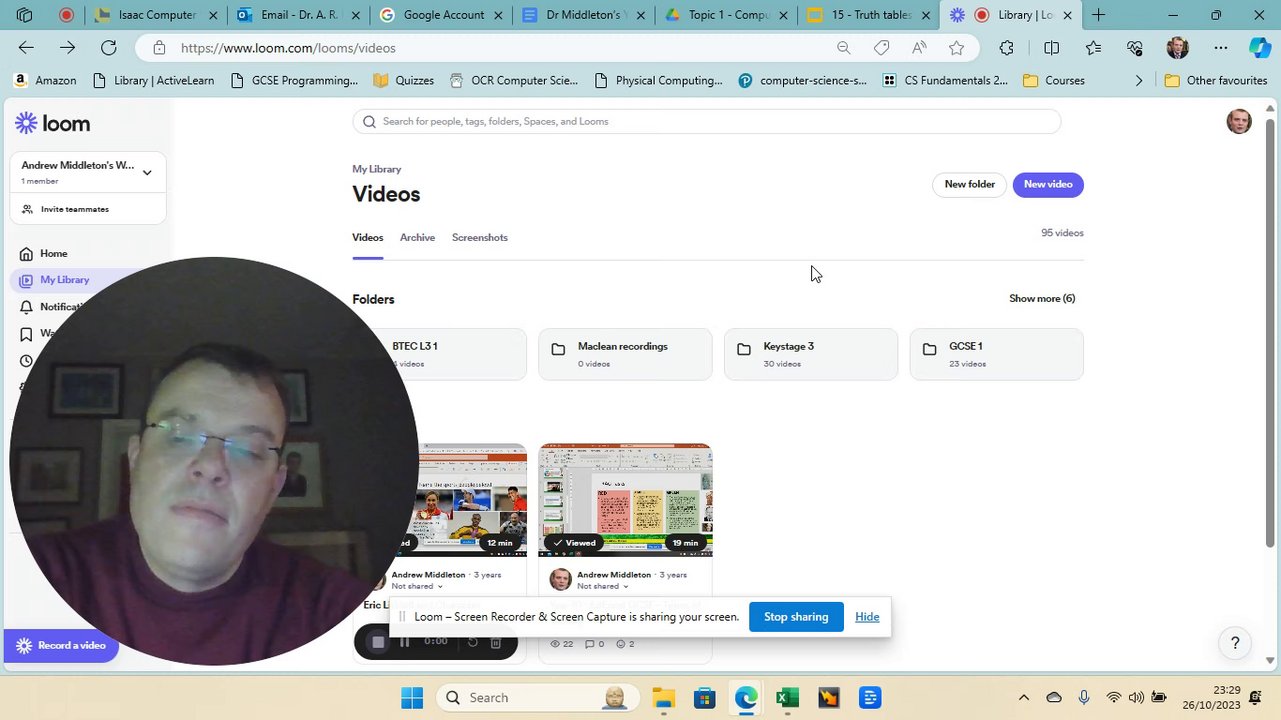Image resolution: width=1281 pixels, height=720 pixels.
Task: Click the browser forward arrow
Action: point(67,48)
